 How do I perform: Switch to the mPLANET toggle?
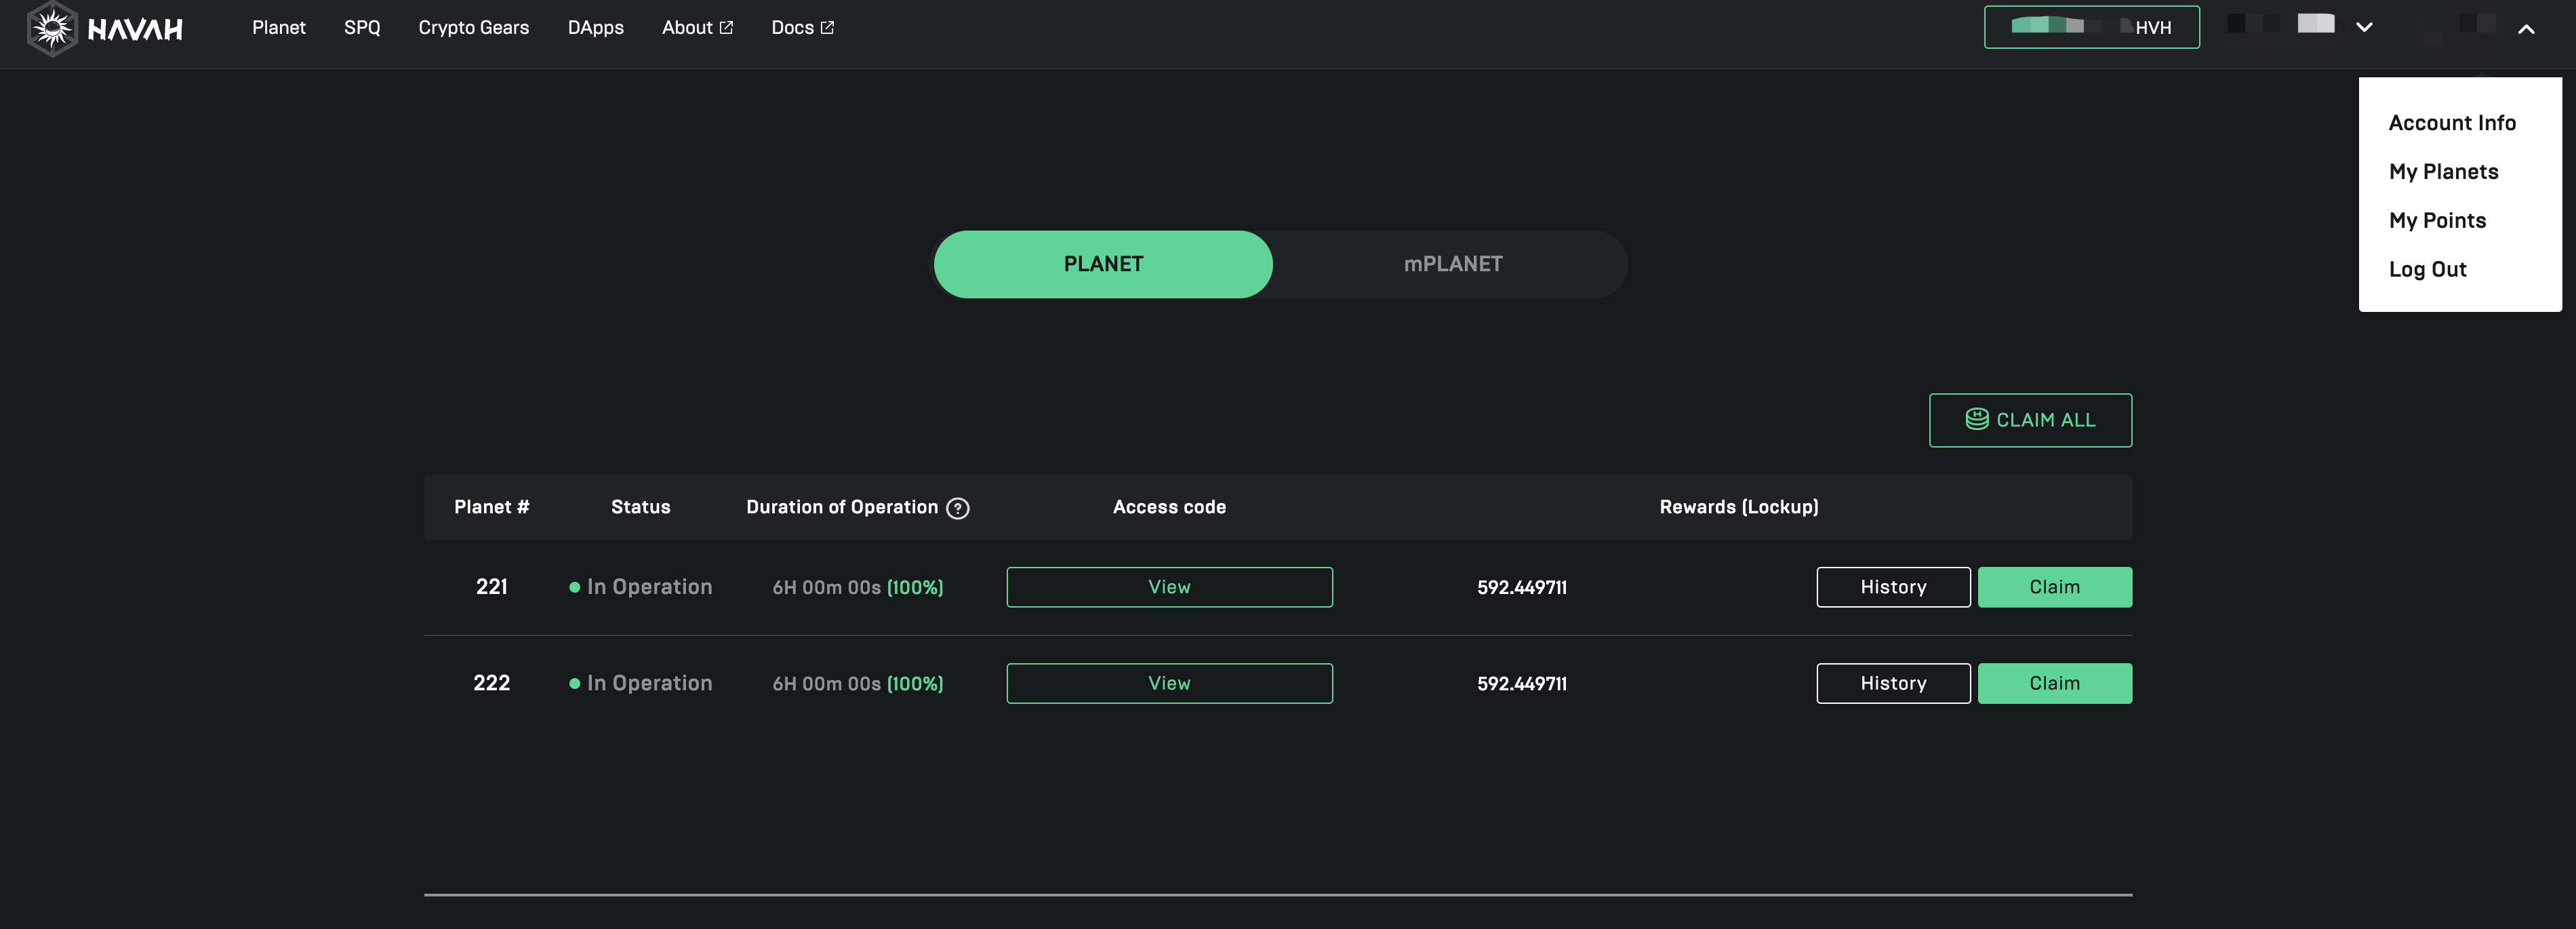1452,264
